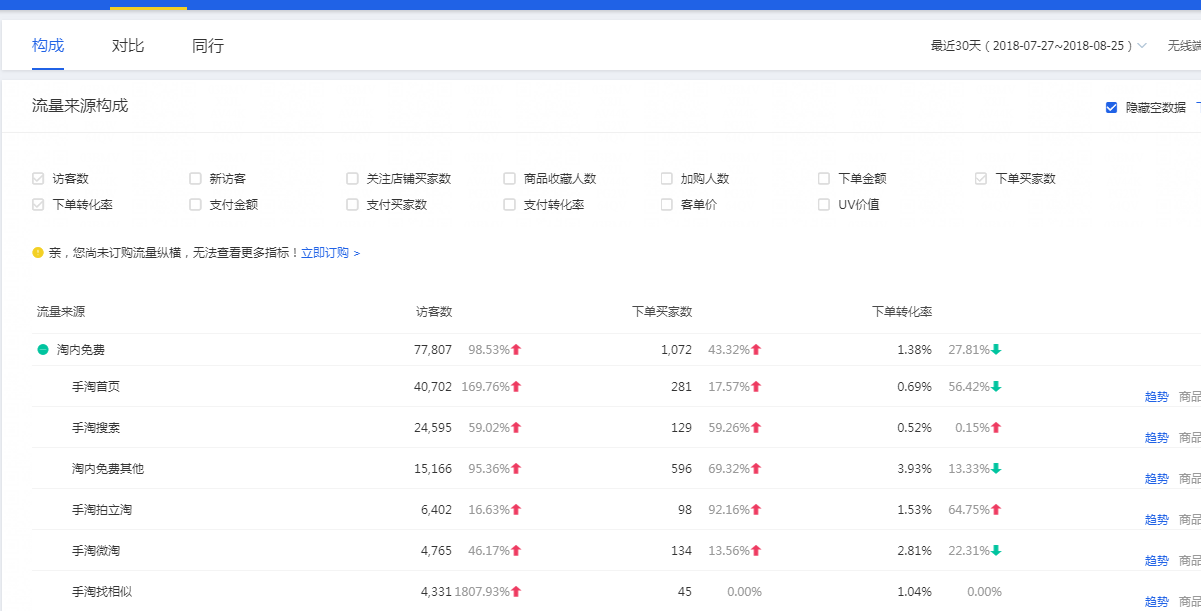The height and width of the screenshot is (611, 1201).
Task: Click red up arrow beside 手淘搜索 buyers 59.26%
Action: [756, 428]
